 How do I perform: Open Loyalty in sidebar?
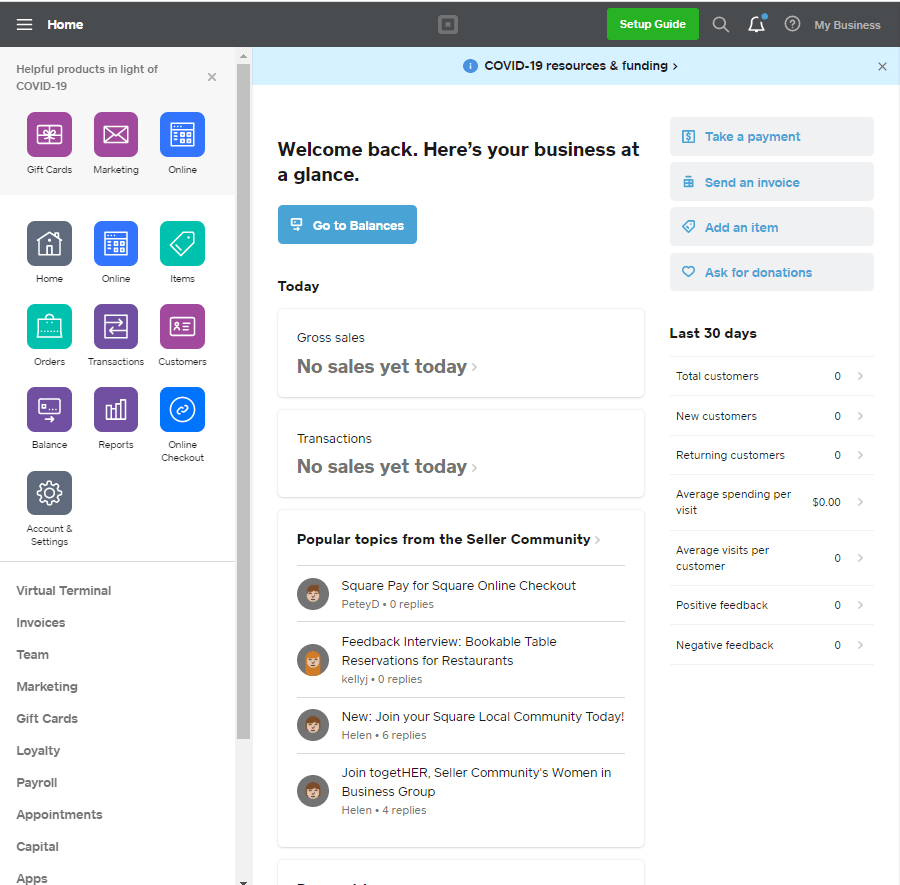[38, 751]
